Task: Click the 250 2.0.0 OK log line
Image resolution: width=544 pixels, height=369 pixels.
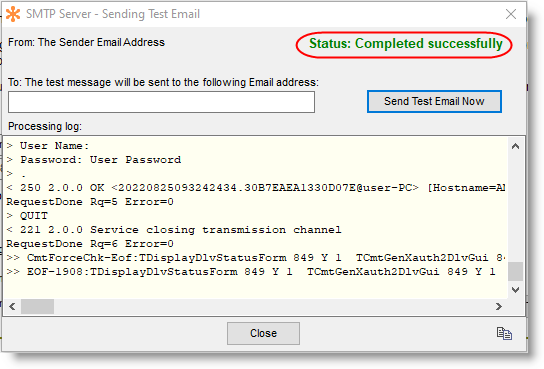Action: tap(256, 188)
